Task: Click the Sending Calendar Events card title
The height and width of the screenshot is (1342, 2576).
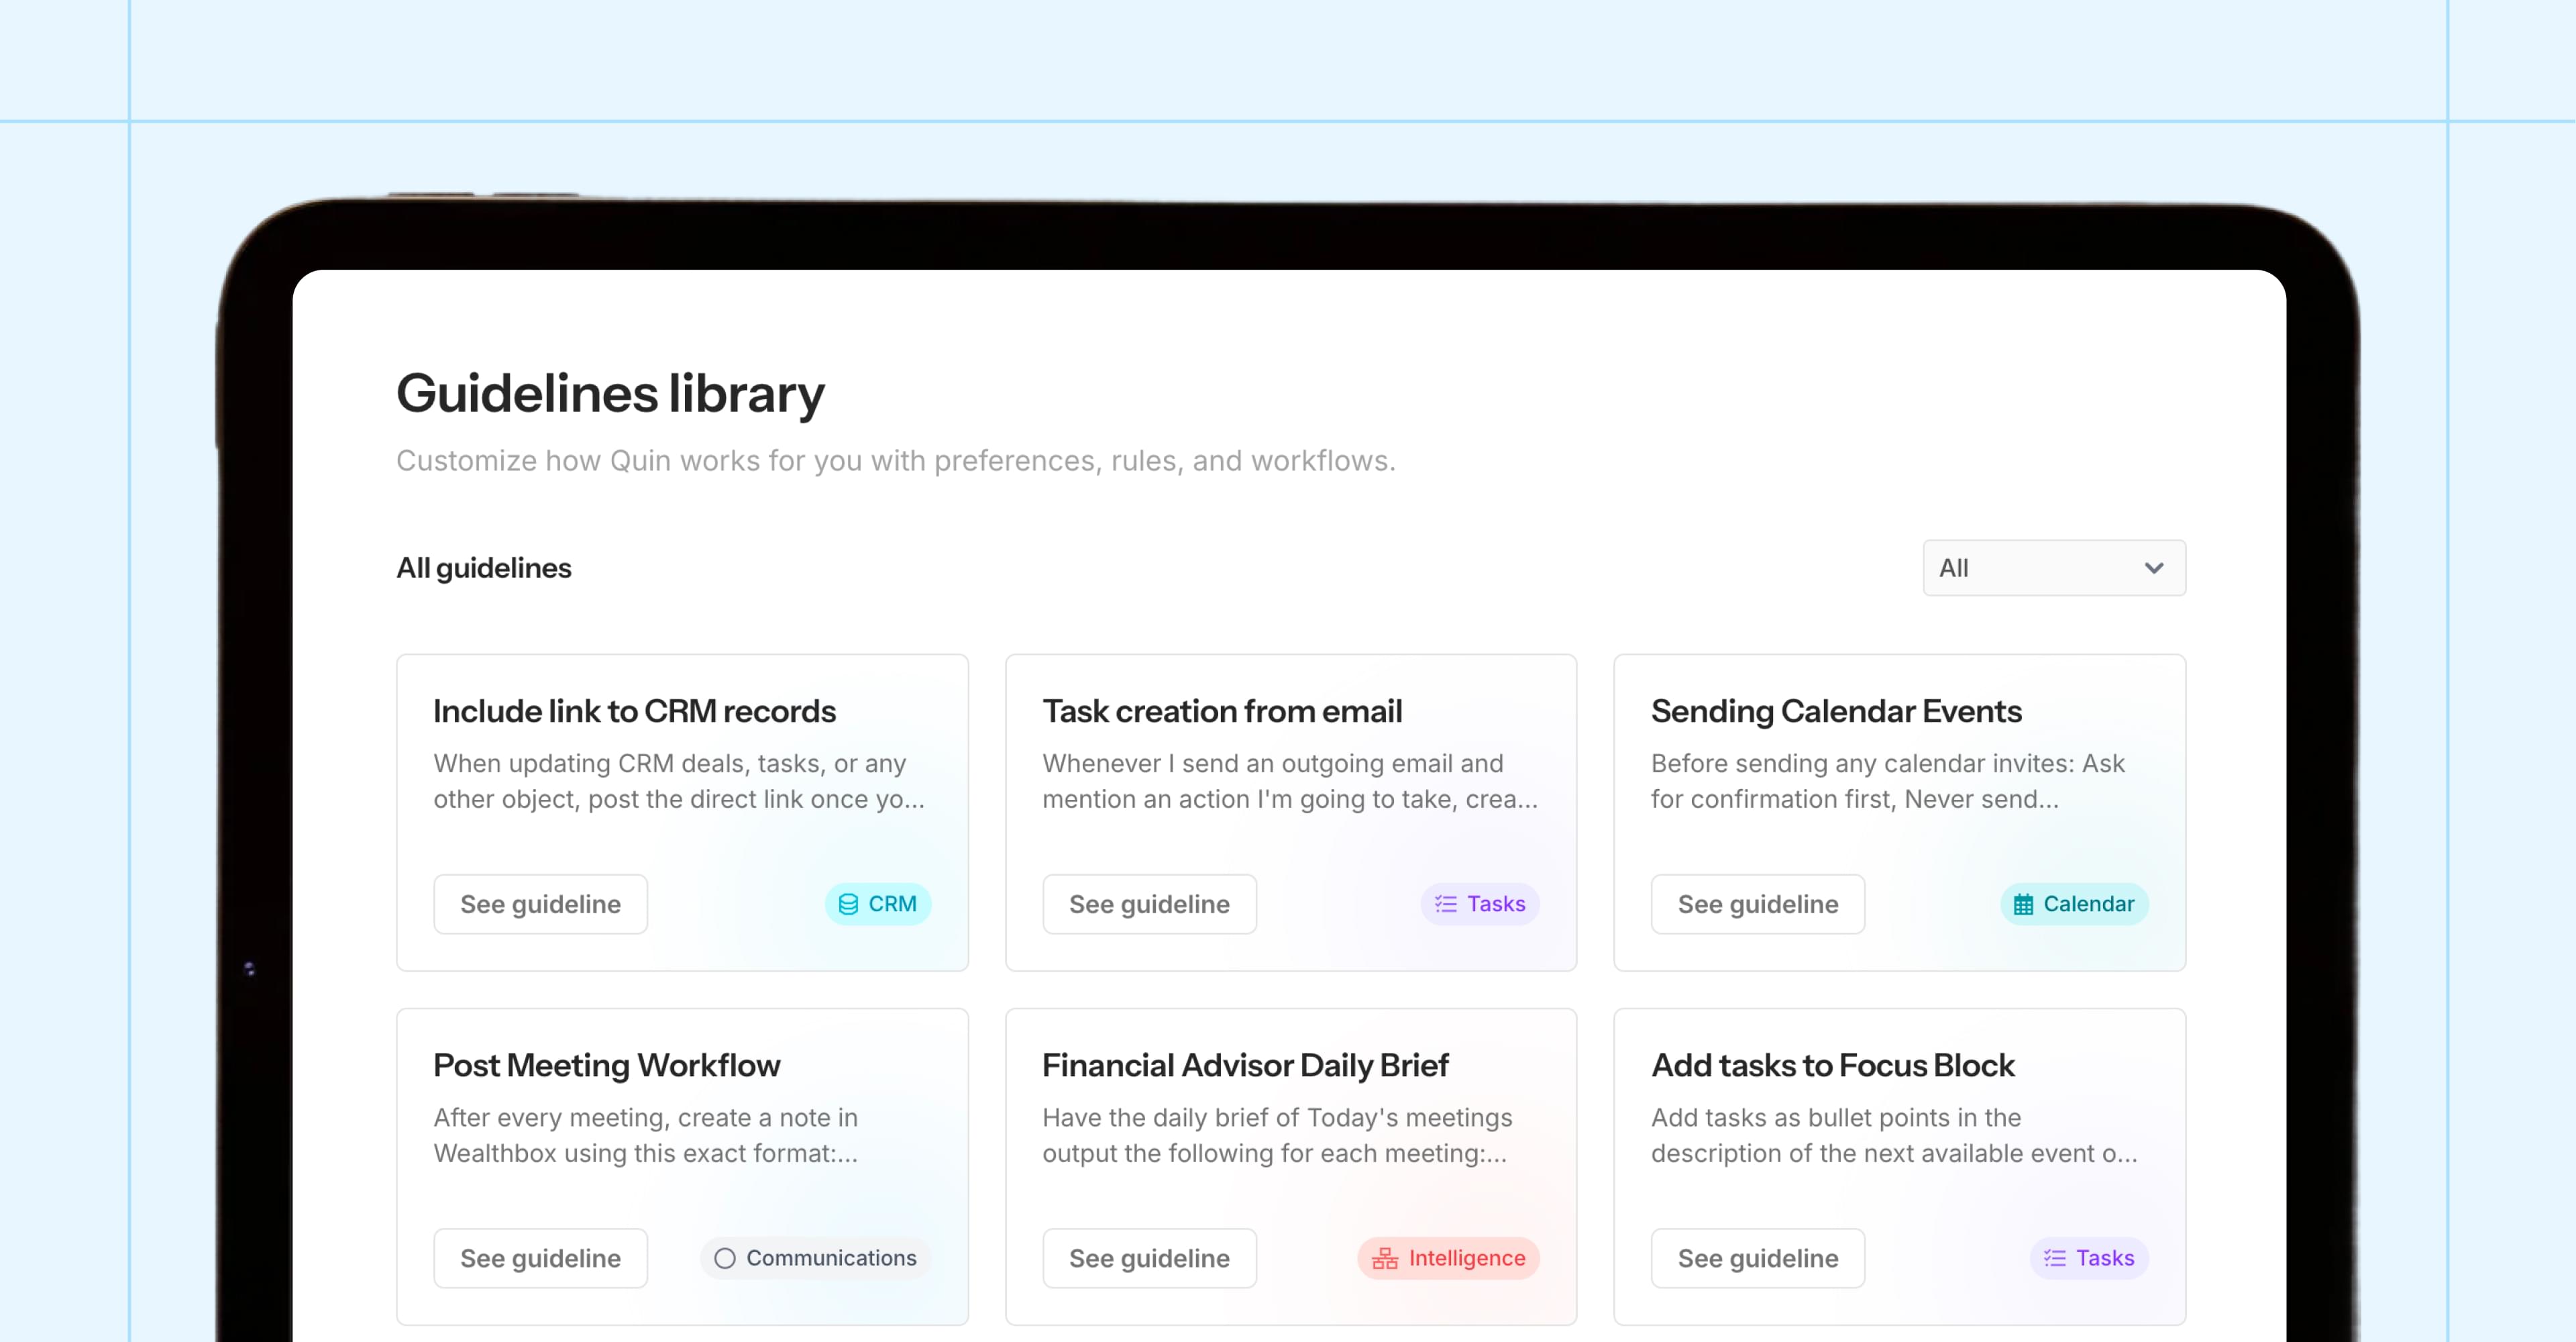Action: (1835, 711)
